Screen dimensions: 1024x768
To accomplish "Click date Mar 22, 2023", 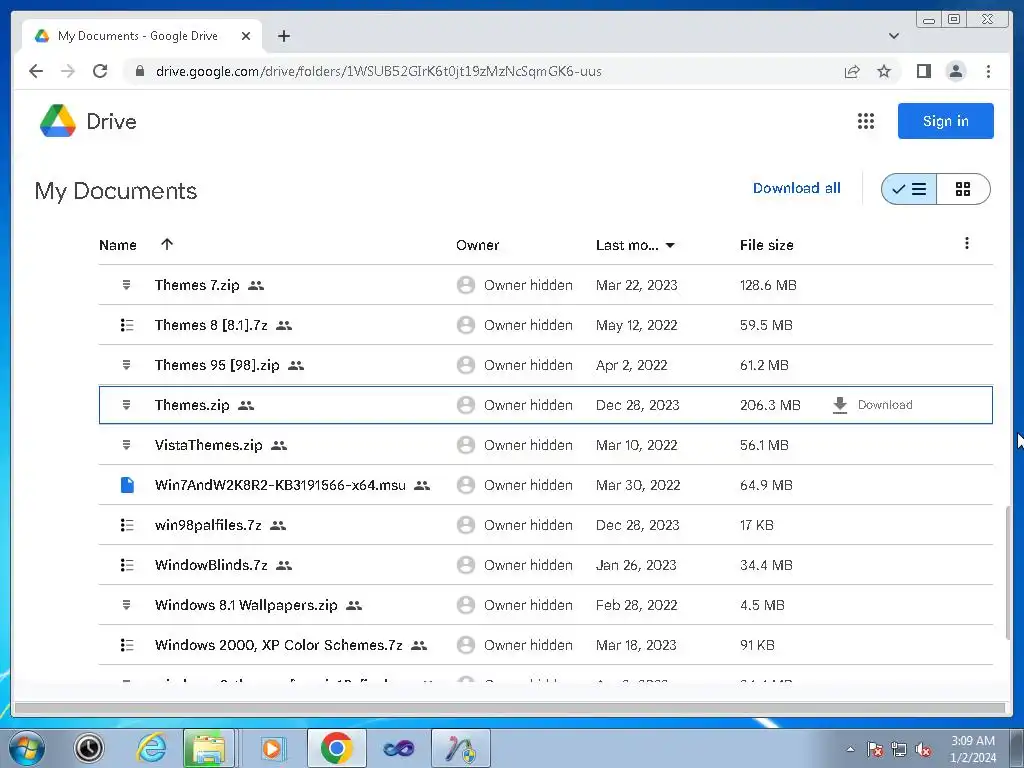I will [x=636, y=285].
